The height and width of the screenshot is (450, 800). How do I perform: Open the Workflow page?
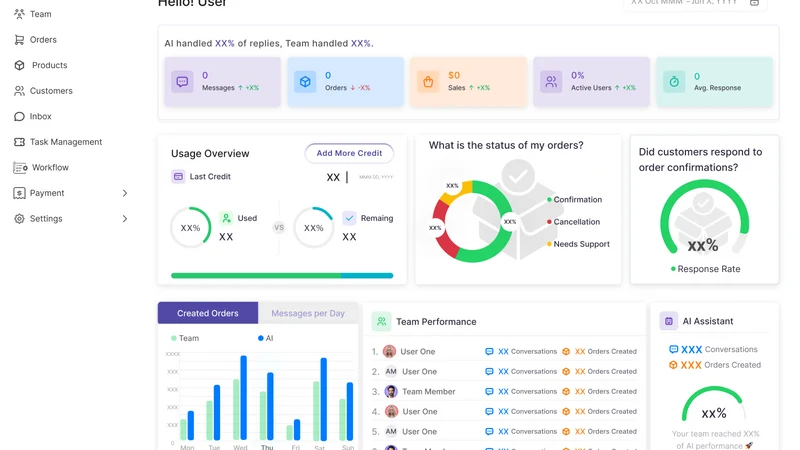(x=50, y=167)
